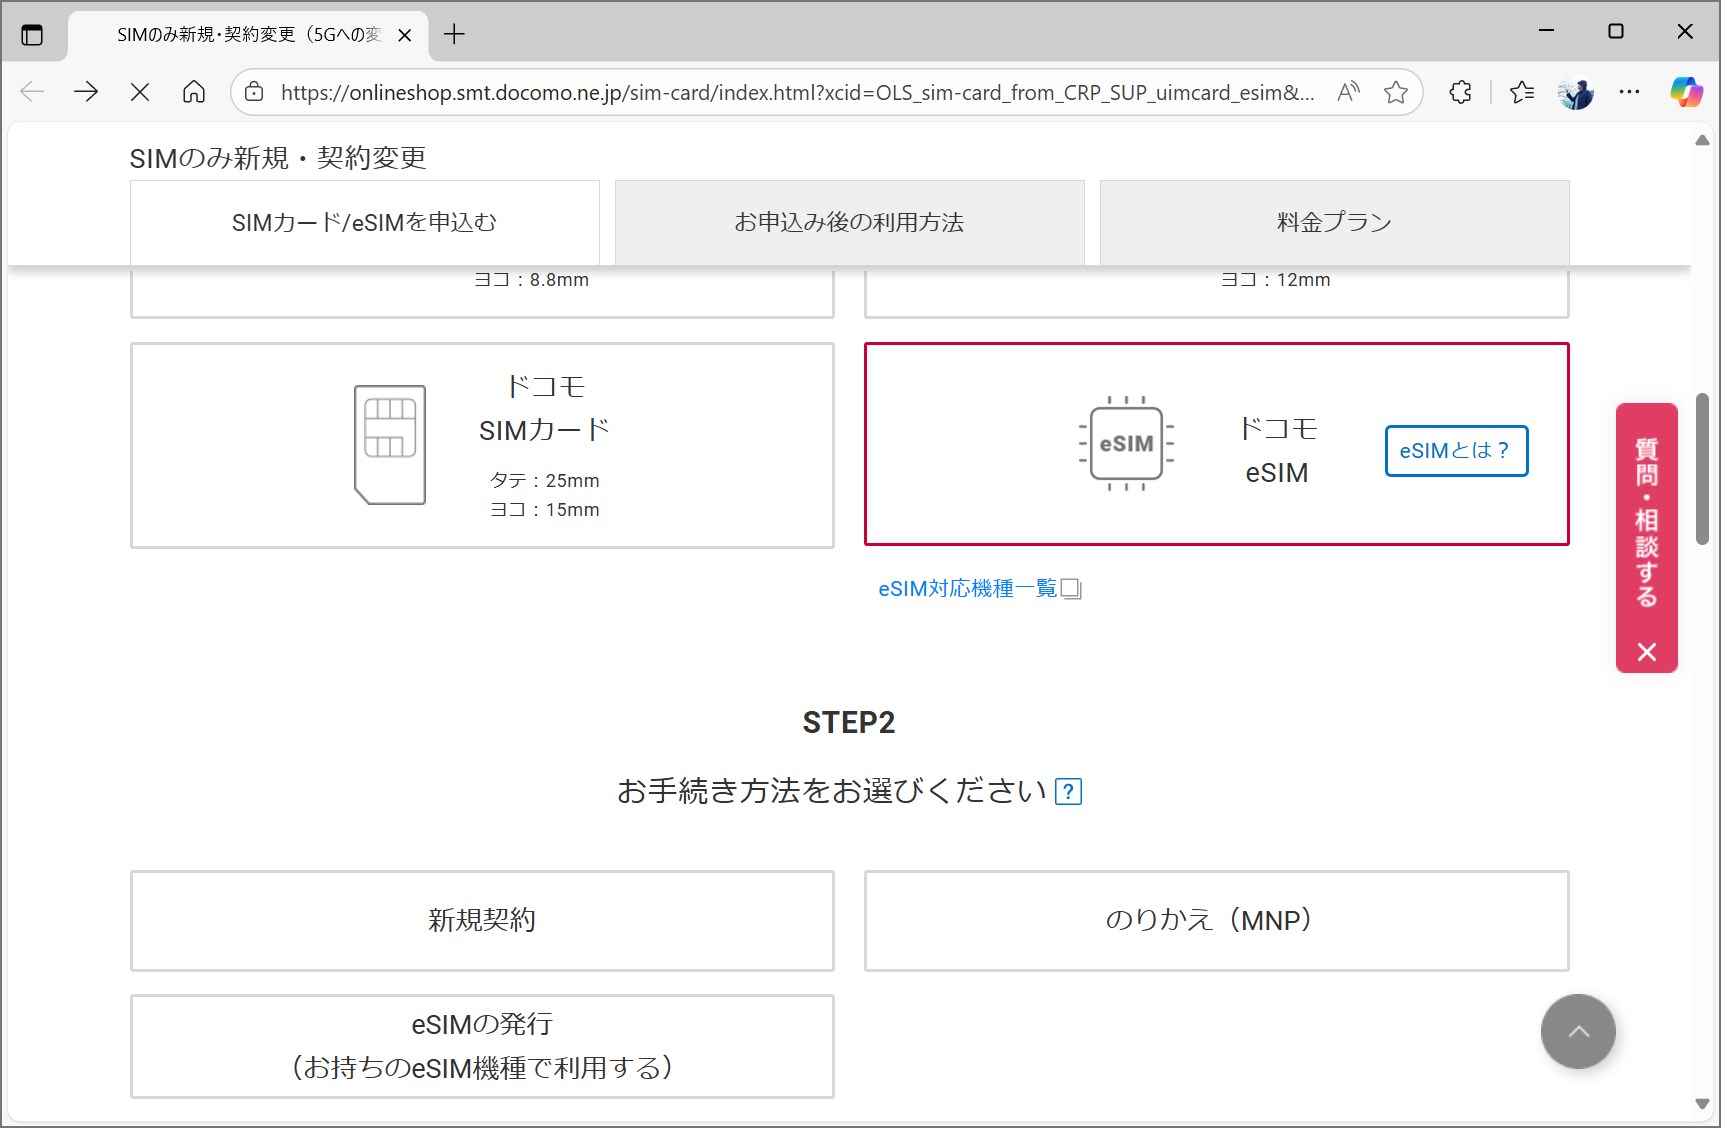
Task: Click the SIM card illustration on ドコモSIMカード panel
Action: pyautogui.click(x=389, y=443)
